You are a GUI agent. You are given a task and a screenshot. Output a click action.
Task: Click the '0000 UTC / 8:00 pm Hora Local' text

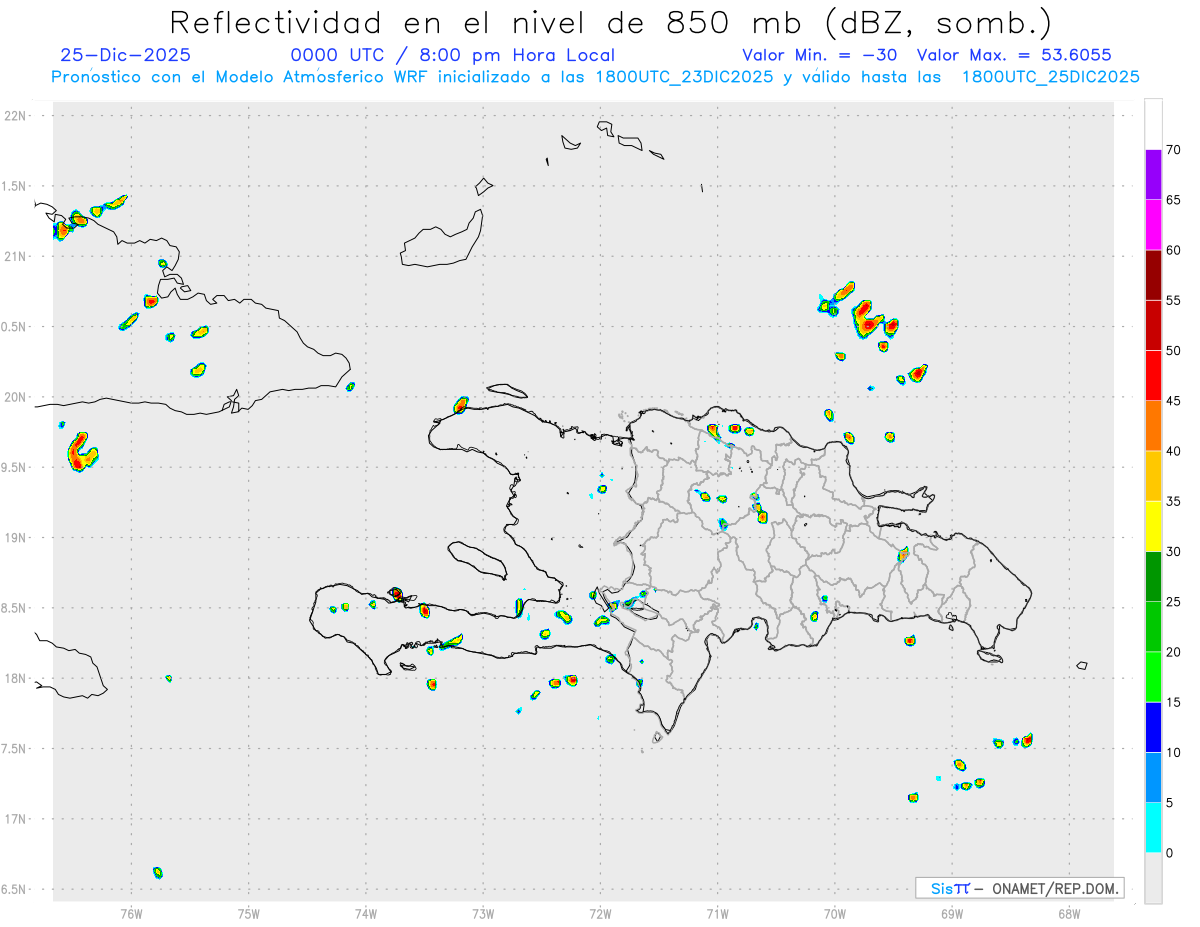(x=452, y=56)
